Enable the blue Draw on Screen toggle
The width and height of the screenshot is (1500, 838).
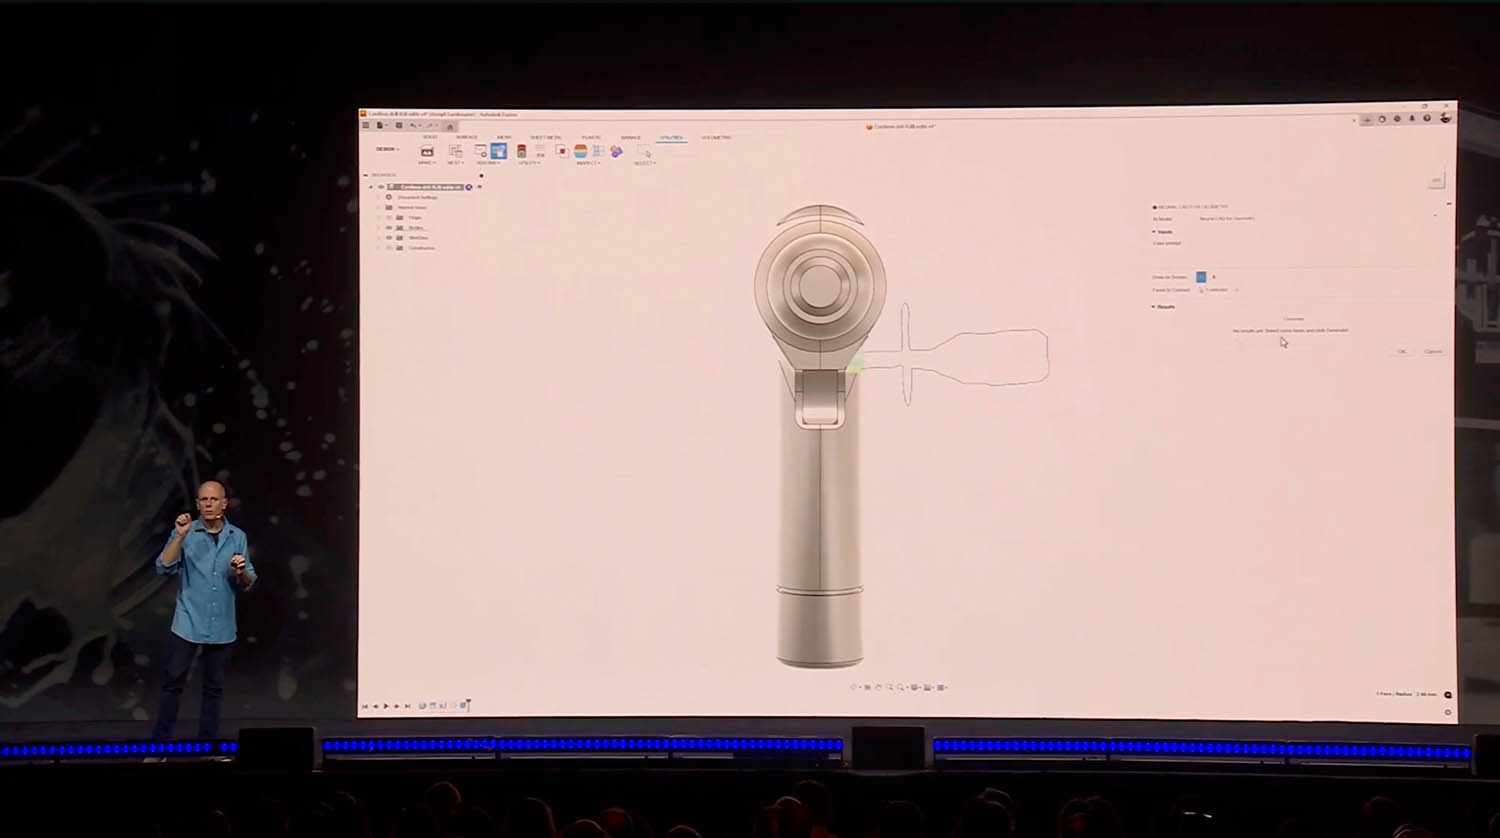1201,277
